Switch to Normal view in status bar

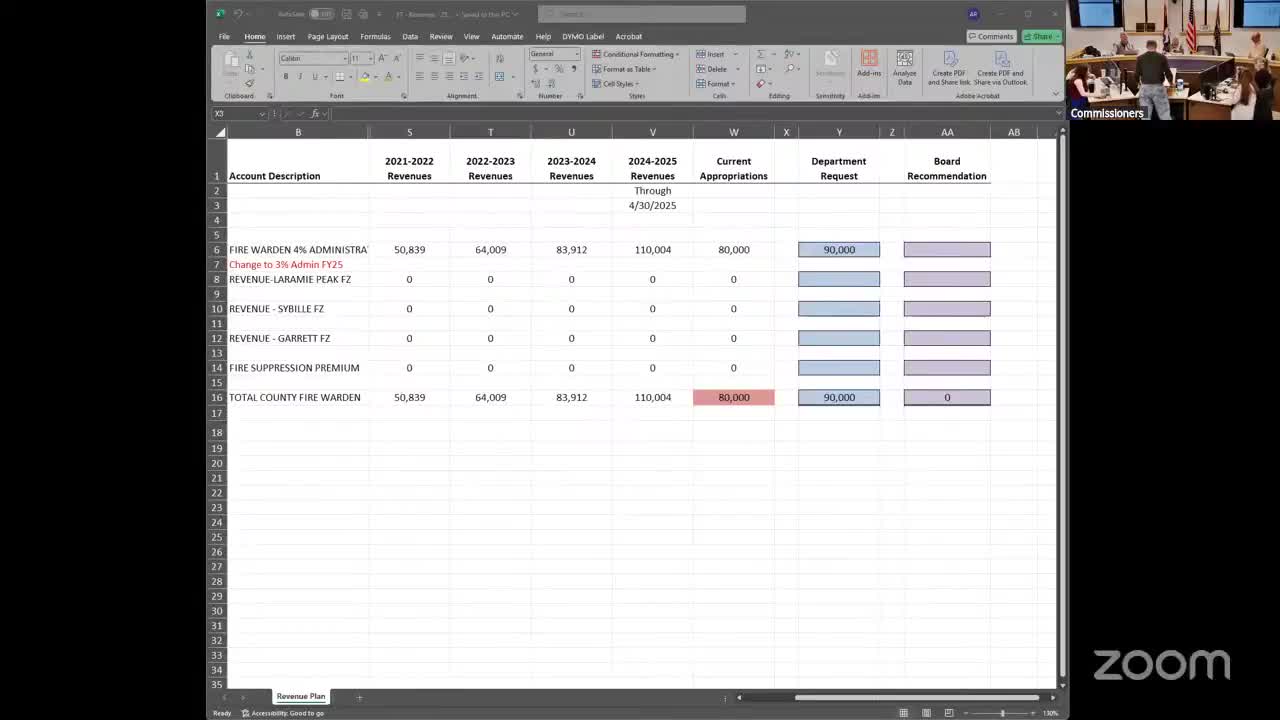pos(904,713)
